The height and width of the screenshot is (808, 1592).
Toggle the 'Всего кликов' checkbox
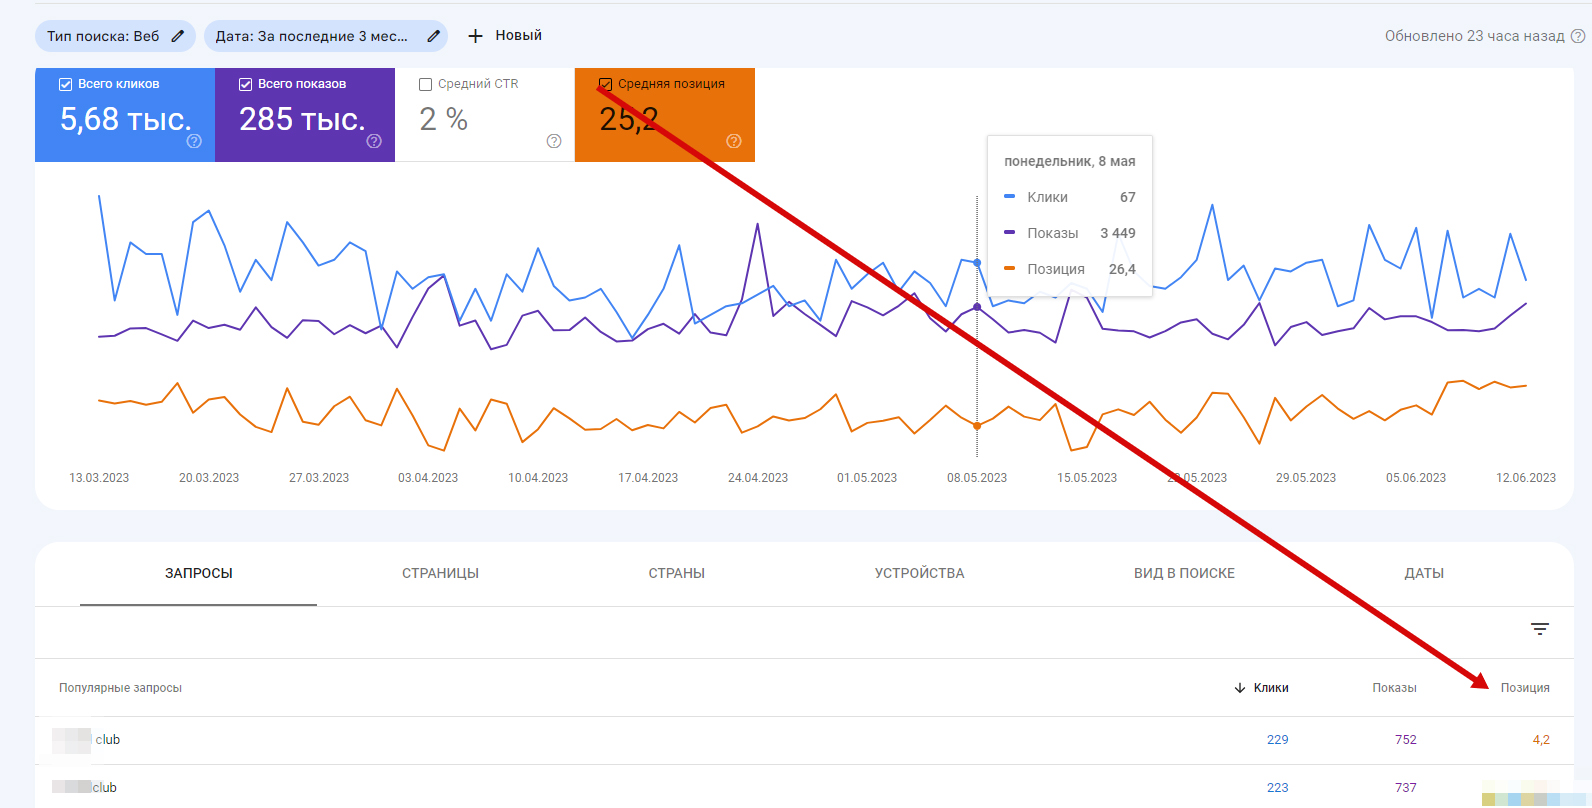pos(65,84)
